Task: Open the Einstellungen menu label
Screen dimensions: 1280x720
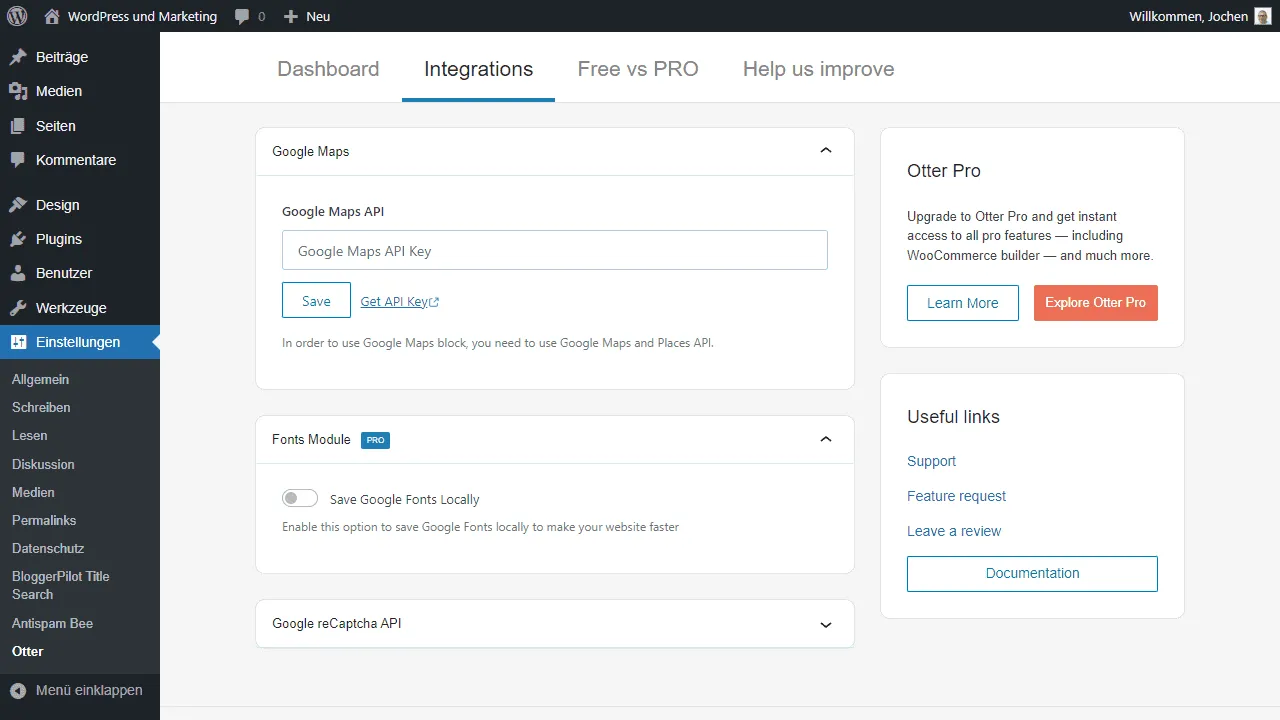Action: pos(78,342)
